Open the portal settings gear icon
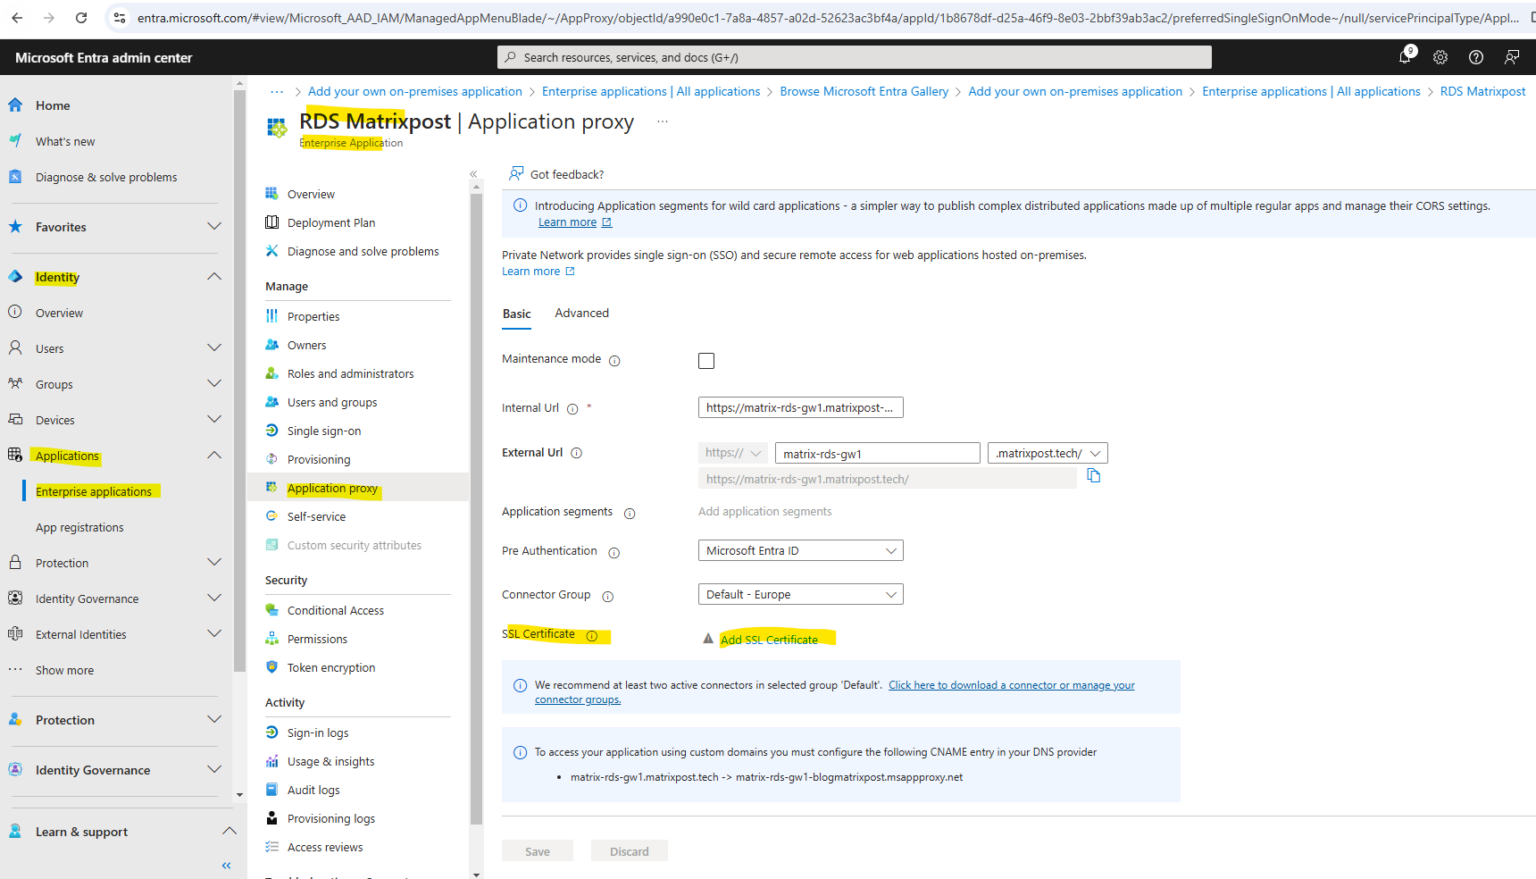The image size is (1536, 879). [x=1440, y=57]
